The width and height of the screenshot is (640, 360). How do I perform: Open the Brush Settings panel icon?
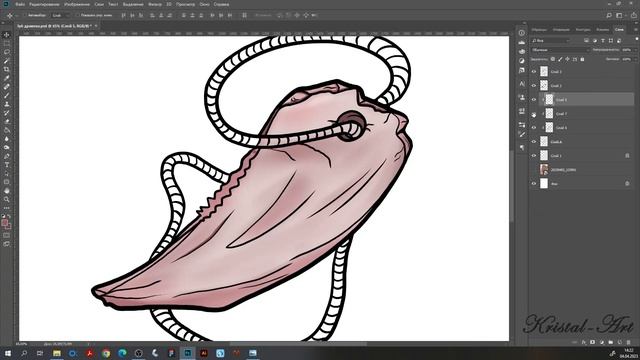[x=522, y=134]
